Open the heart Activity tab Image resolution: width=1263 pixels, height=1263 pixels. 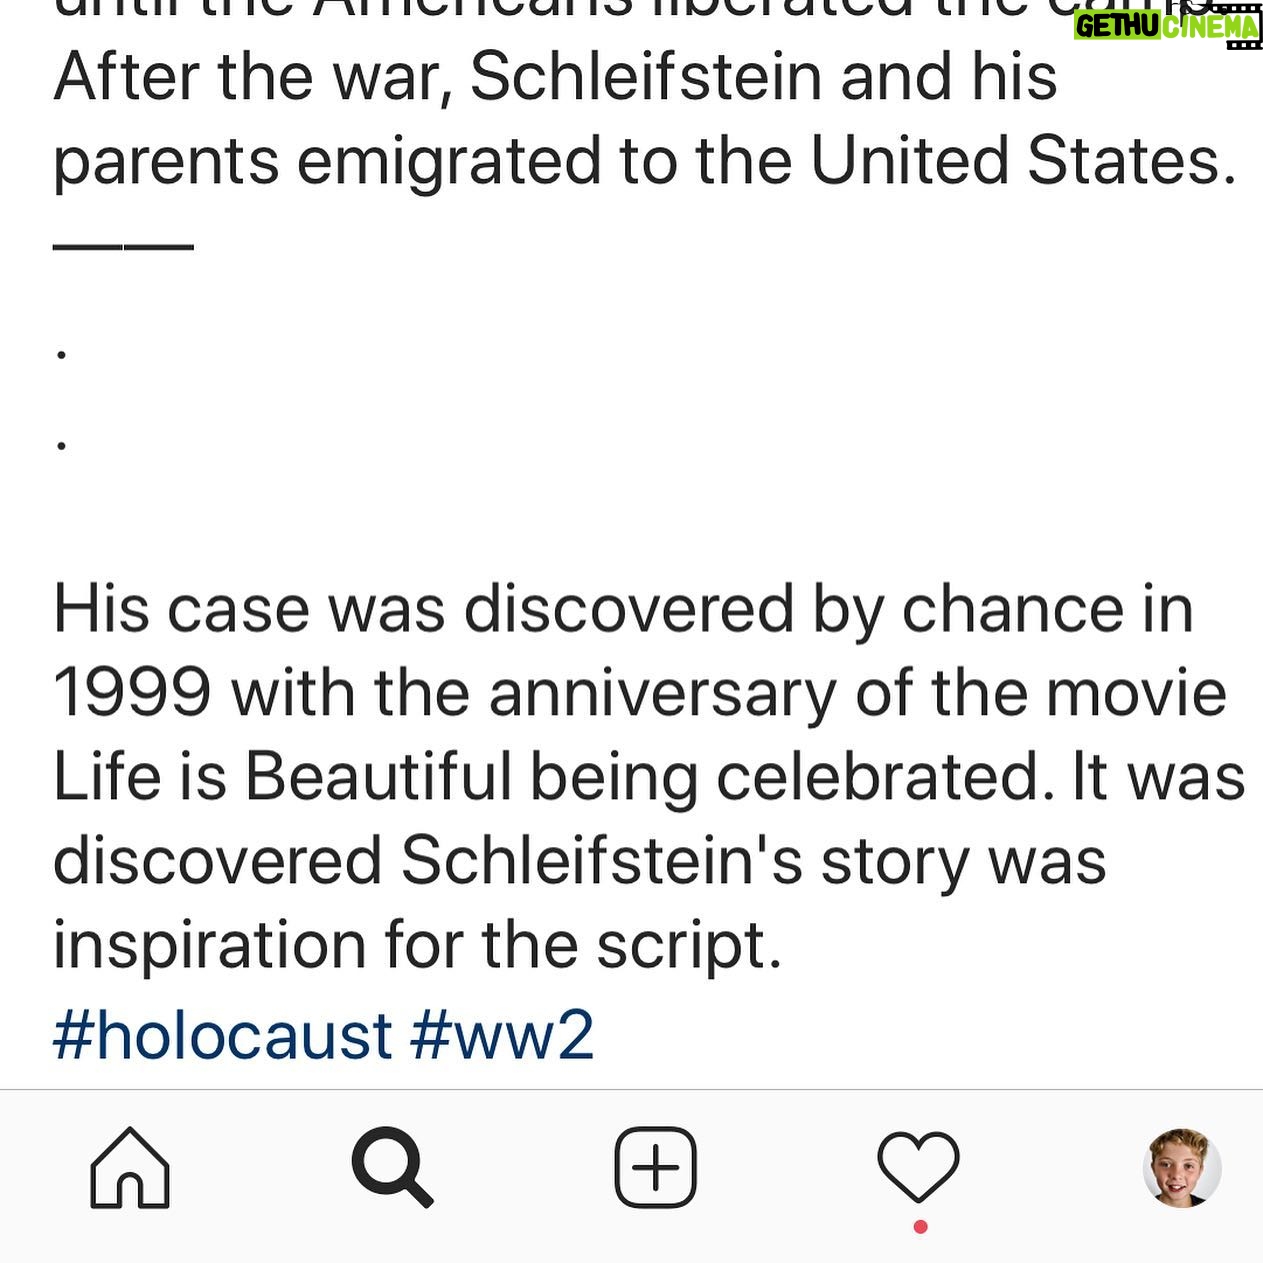(918, 1167)
